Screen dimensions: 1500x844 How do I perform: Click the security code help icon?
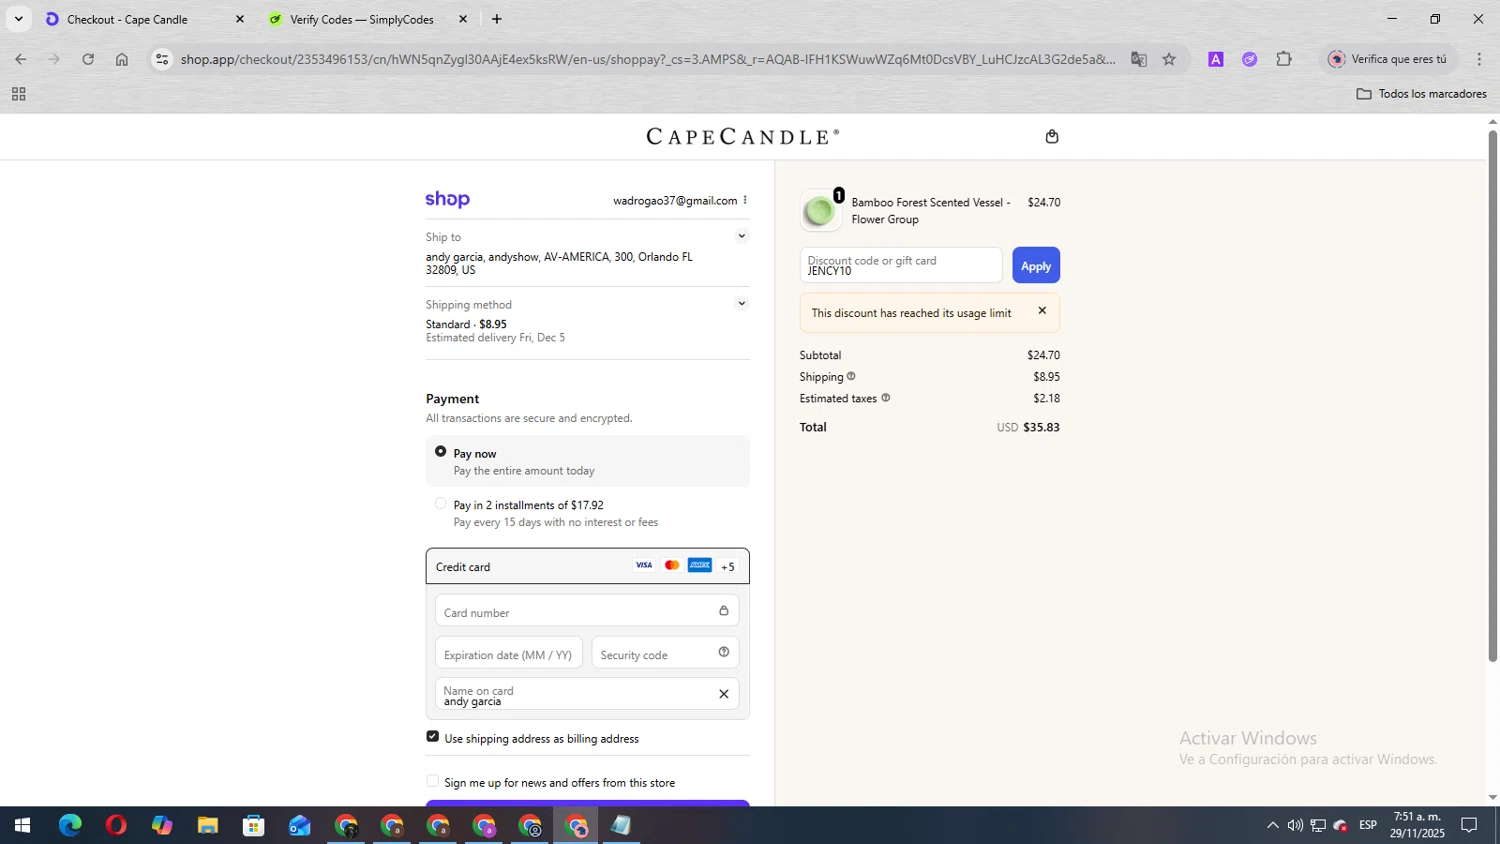click(724, 652)
